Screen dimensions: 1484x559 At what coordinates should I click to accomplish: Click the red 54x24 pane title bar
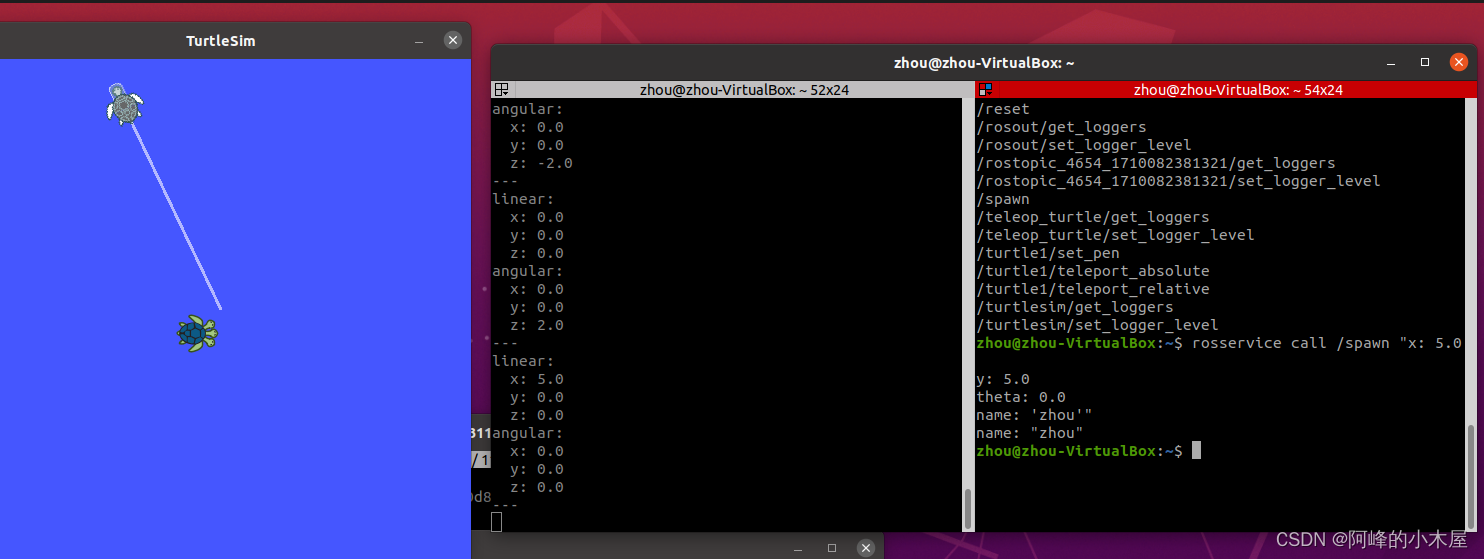coord(1227,89)
